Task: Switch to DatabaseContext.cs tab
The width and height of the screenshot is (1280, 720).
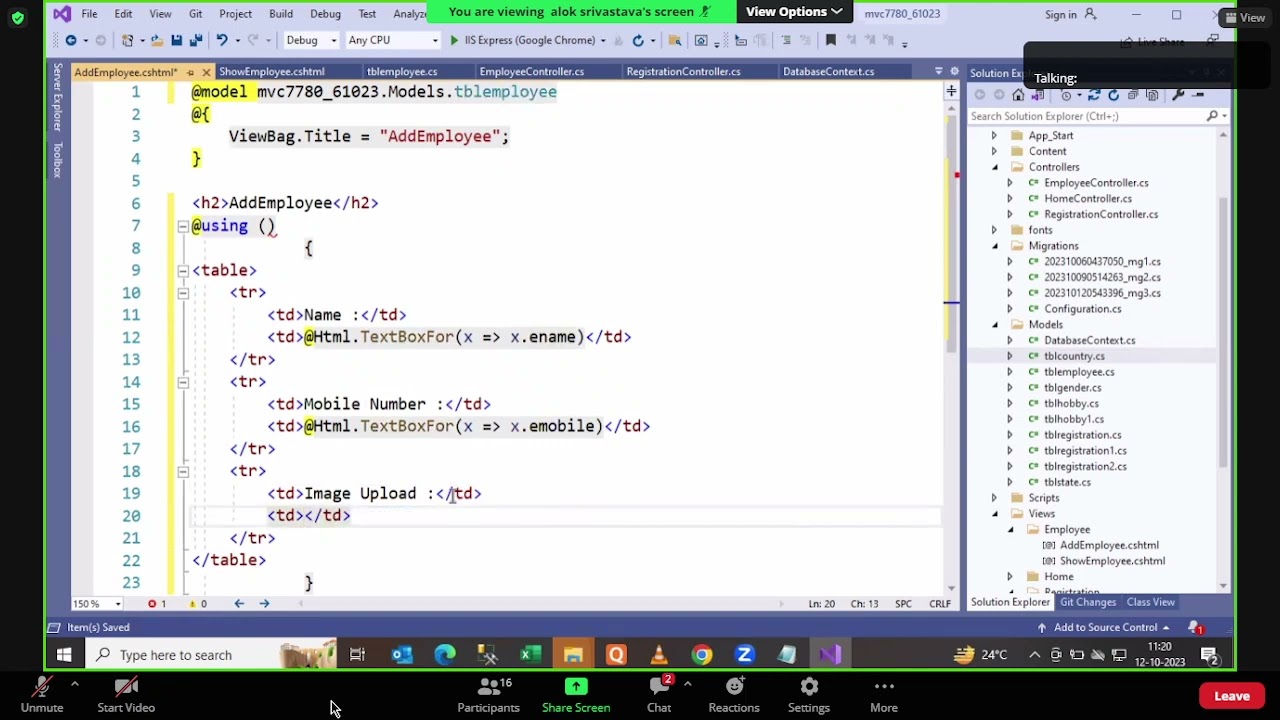Action: click(x=828, y=72)
